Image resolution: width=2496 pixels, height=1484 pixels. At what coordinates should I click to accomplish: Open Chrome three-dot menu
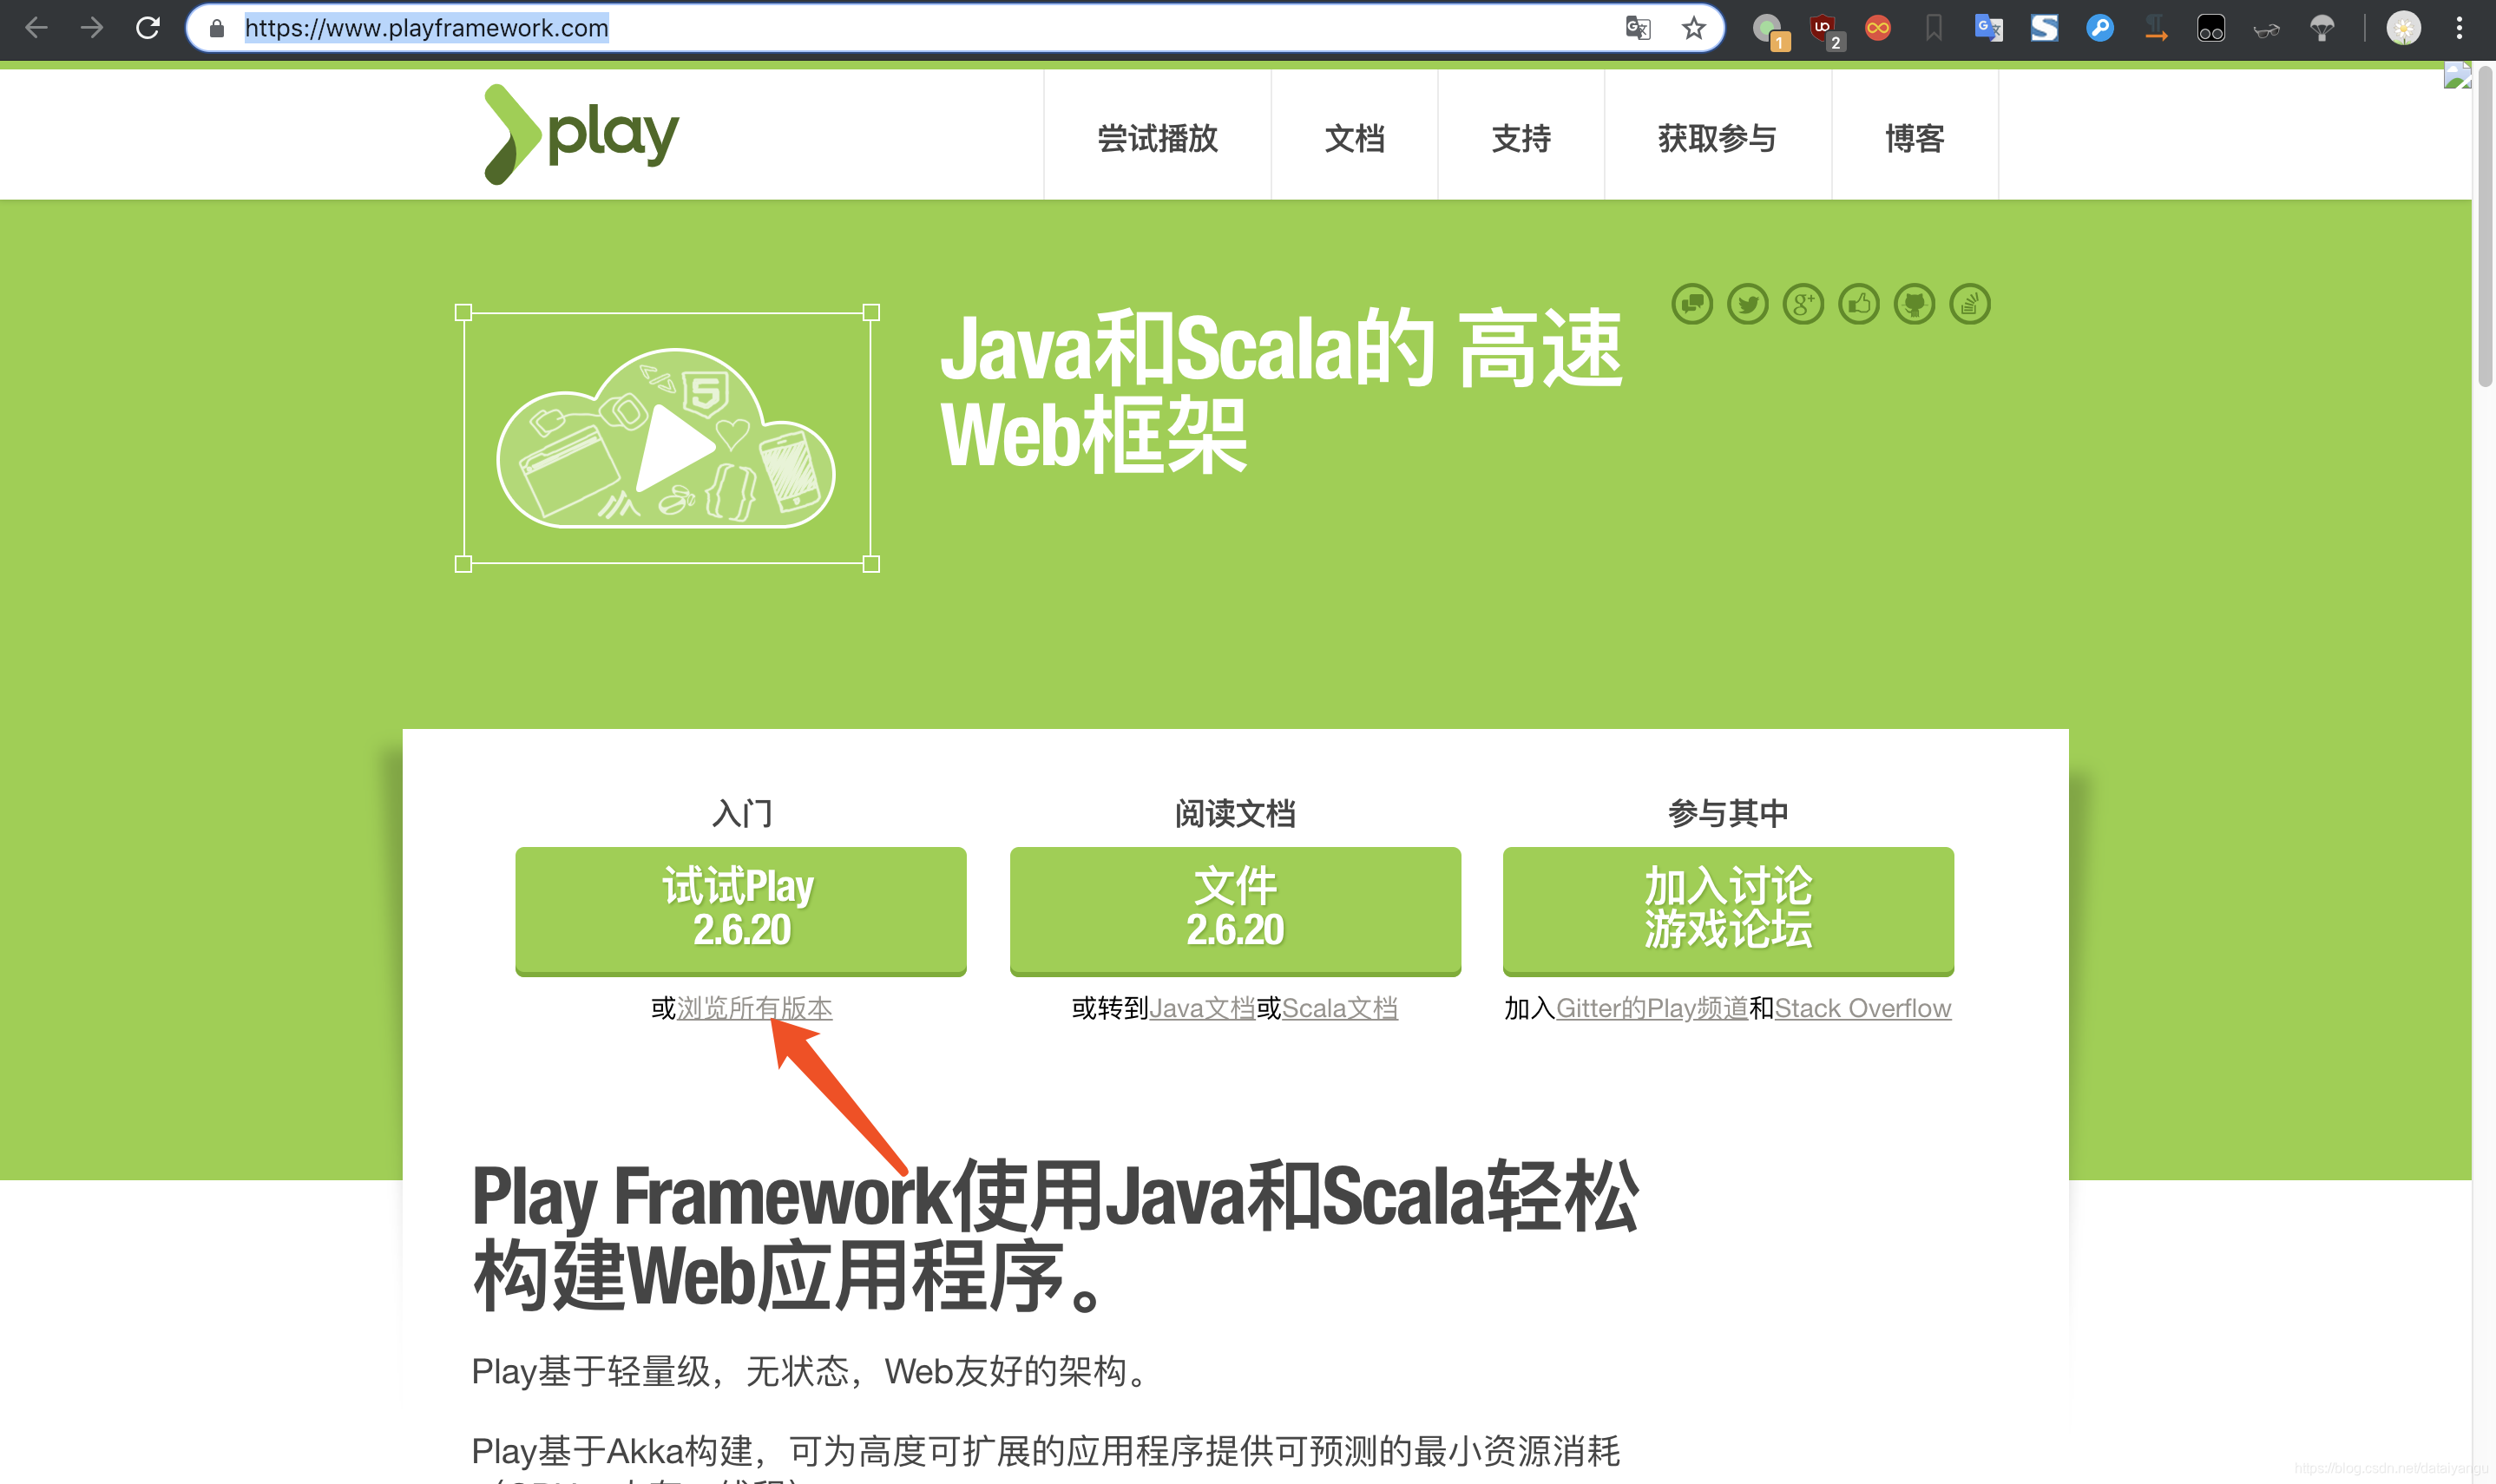tap(2459, 28)
